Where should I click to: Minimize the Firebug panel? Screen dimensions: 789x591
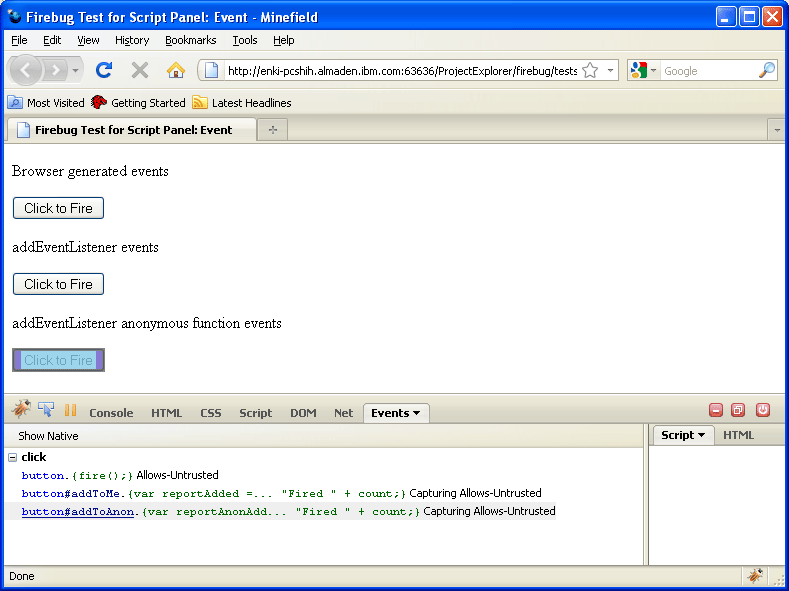[x=716, y=410]
